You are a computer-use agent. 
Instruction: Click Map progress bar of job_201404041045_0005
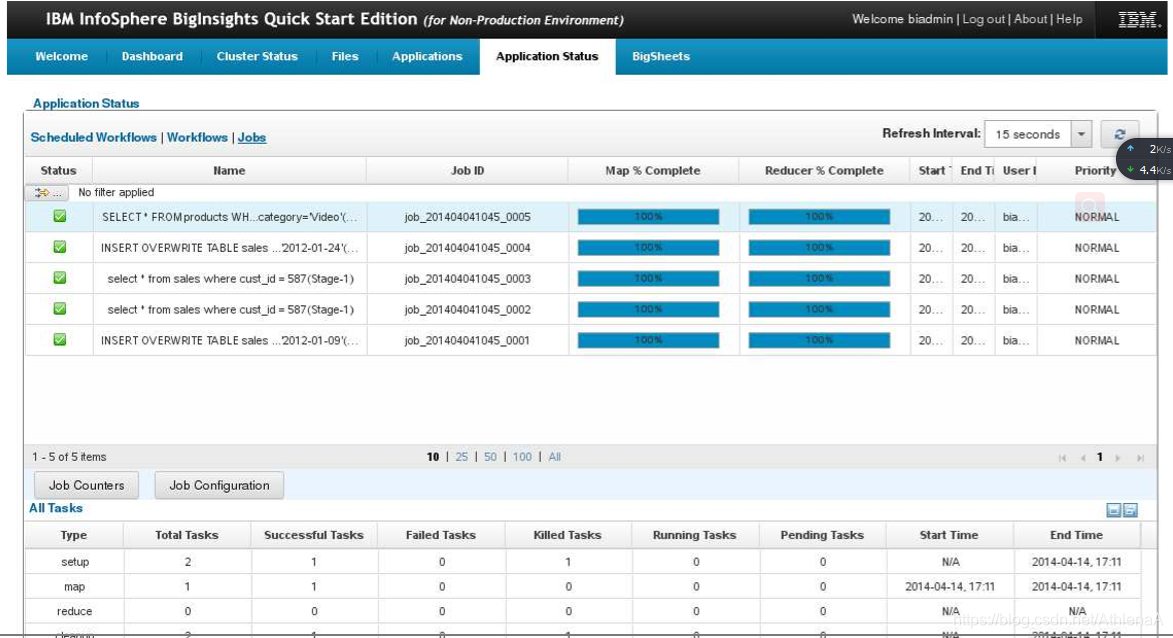click(649, 217)
